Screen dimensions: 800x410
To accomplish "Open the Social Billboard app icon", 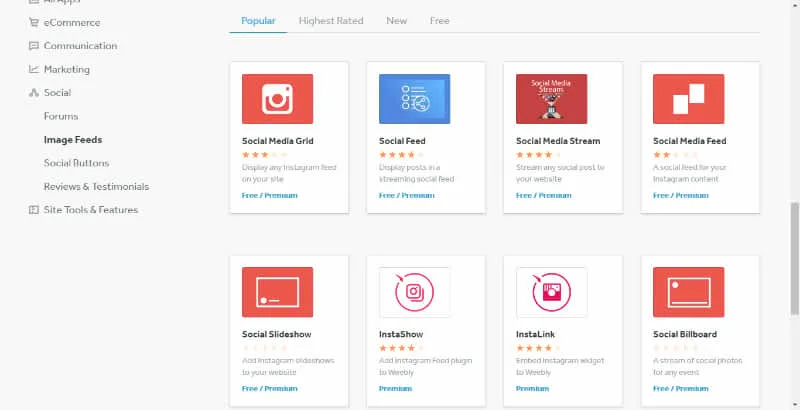I will 688,292.
